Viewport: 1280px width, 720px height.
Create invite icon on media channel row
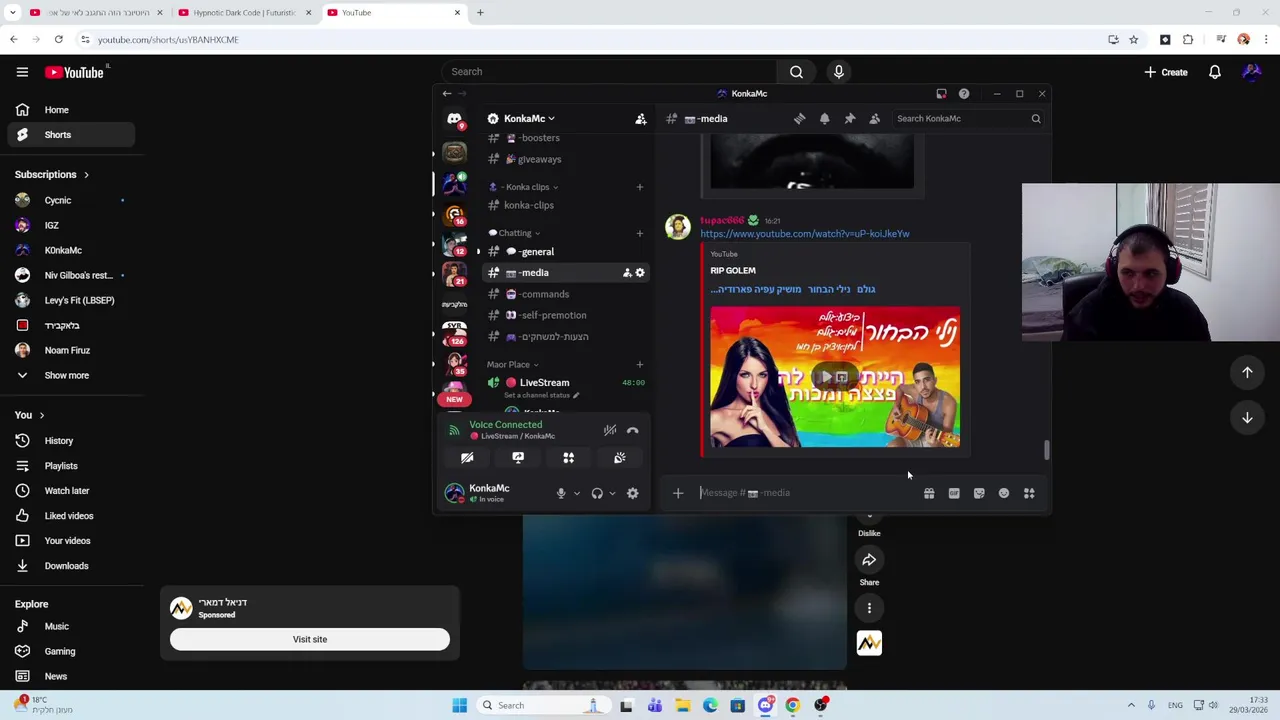coord(627,273)
